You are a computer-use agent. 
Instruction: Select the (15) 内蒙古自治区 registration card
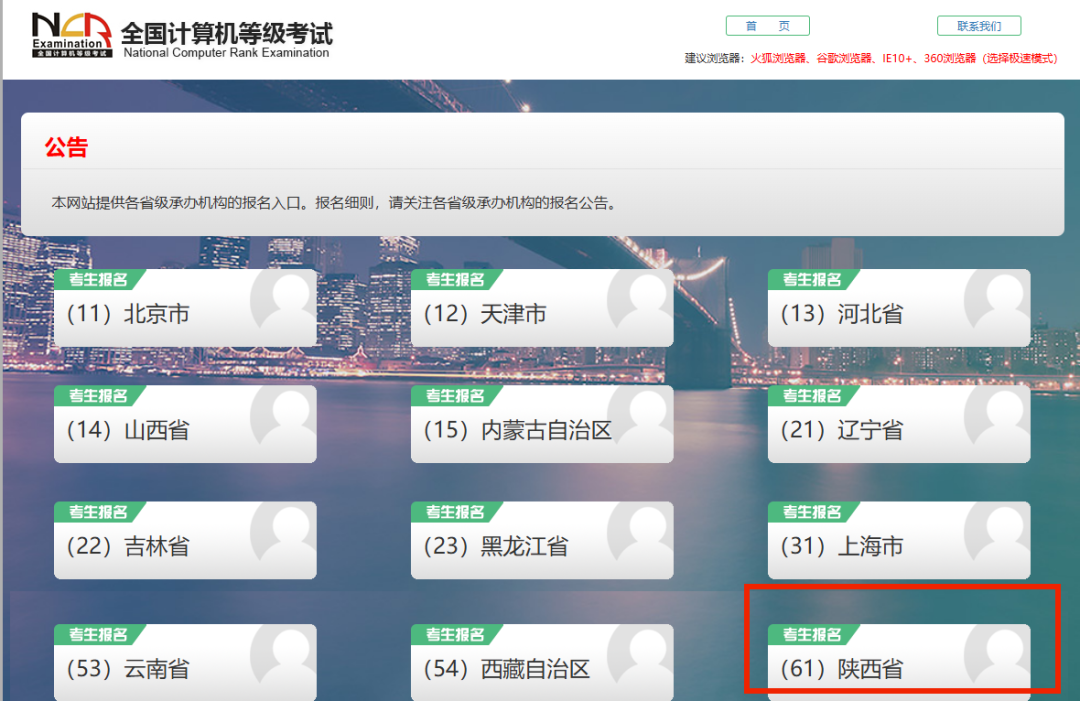click(542, 424)
